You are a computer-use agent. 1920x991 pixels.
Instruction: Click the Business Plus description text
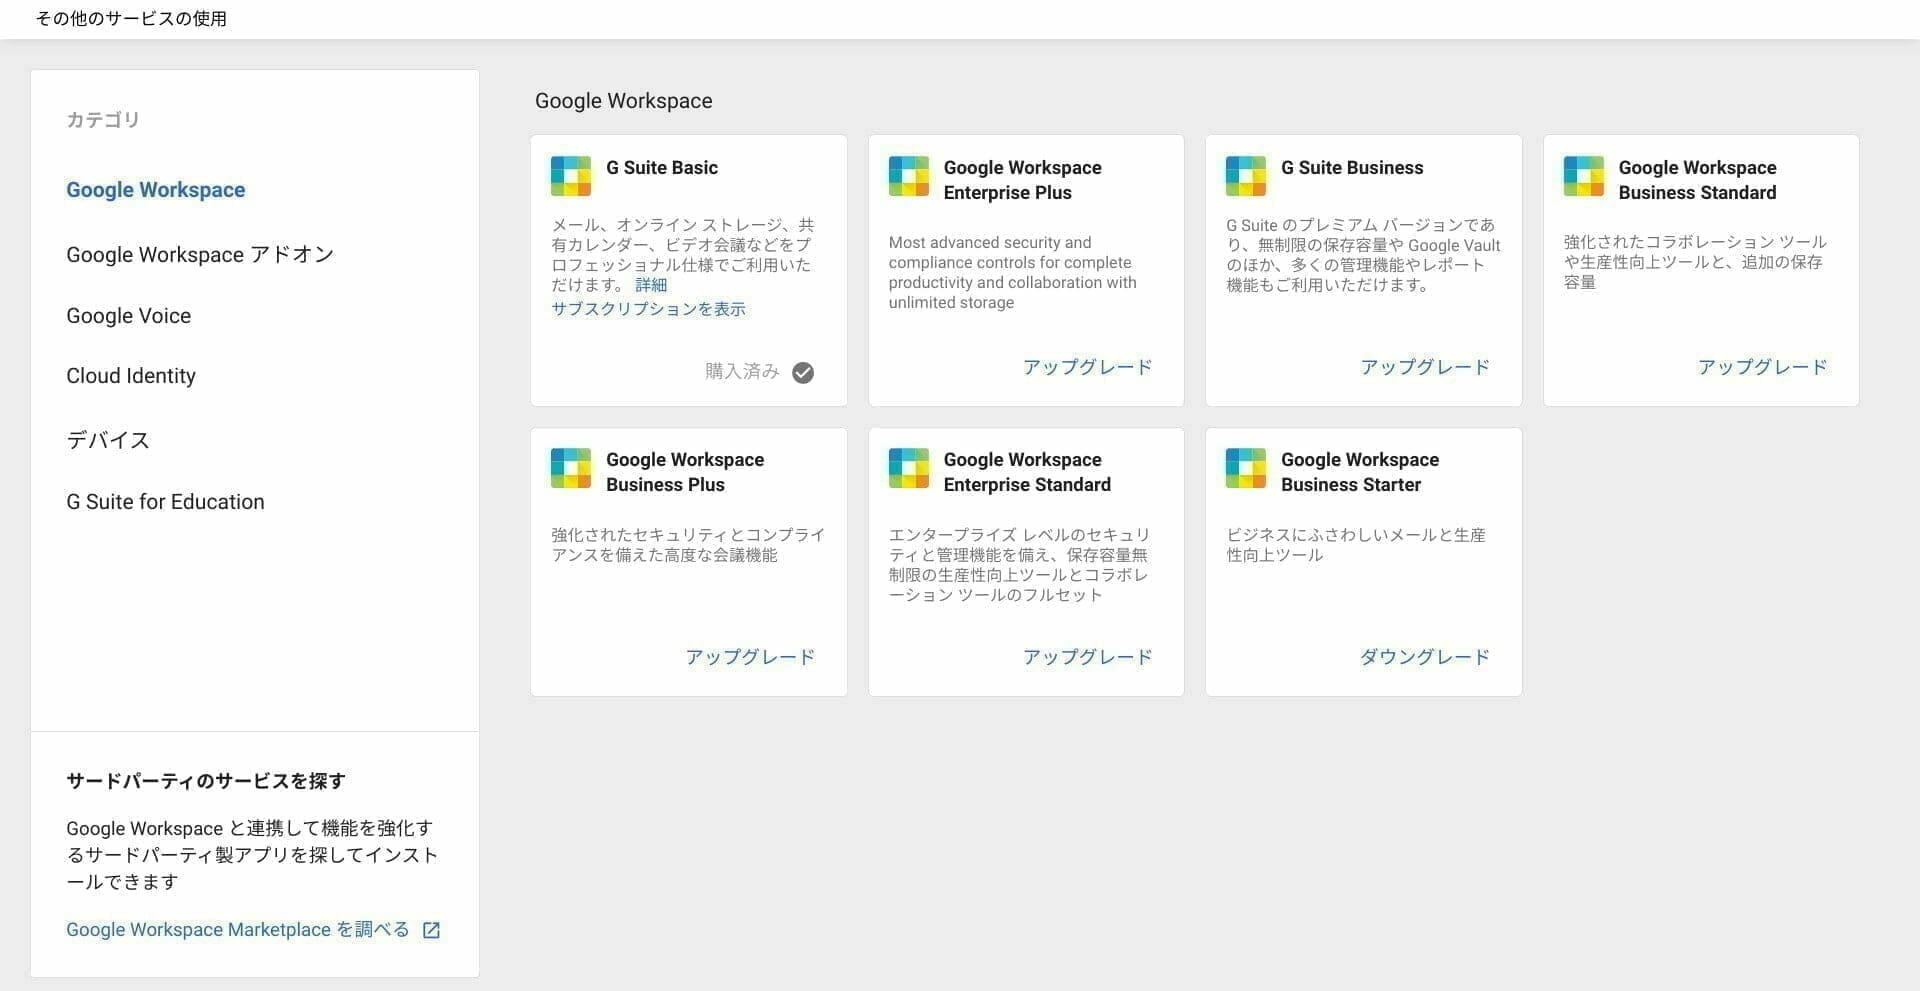click(688, 545)
